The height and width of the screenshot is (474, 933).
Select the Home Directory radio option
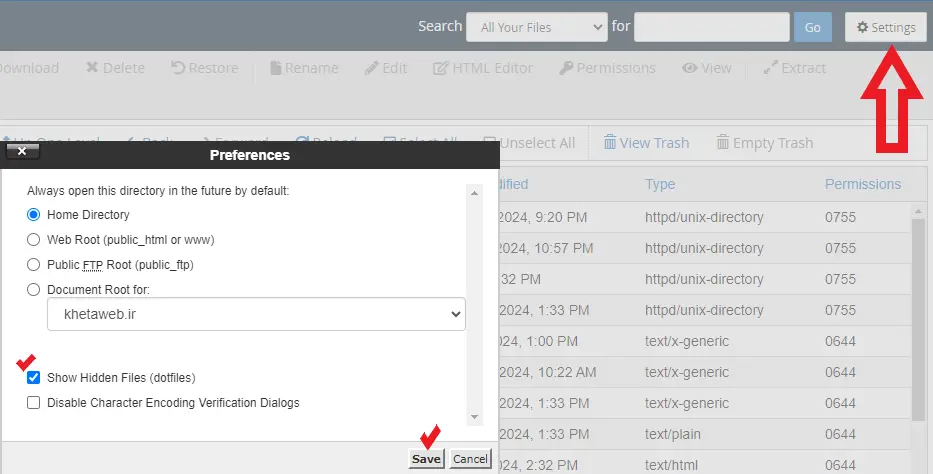coord(33,214)
